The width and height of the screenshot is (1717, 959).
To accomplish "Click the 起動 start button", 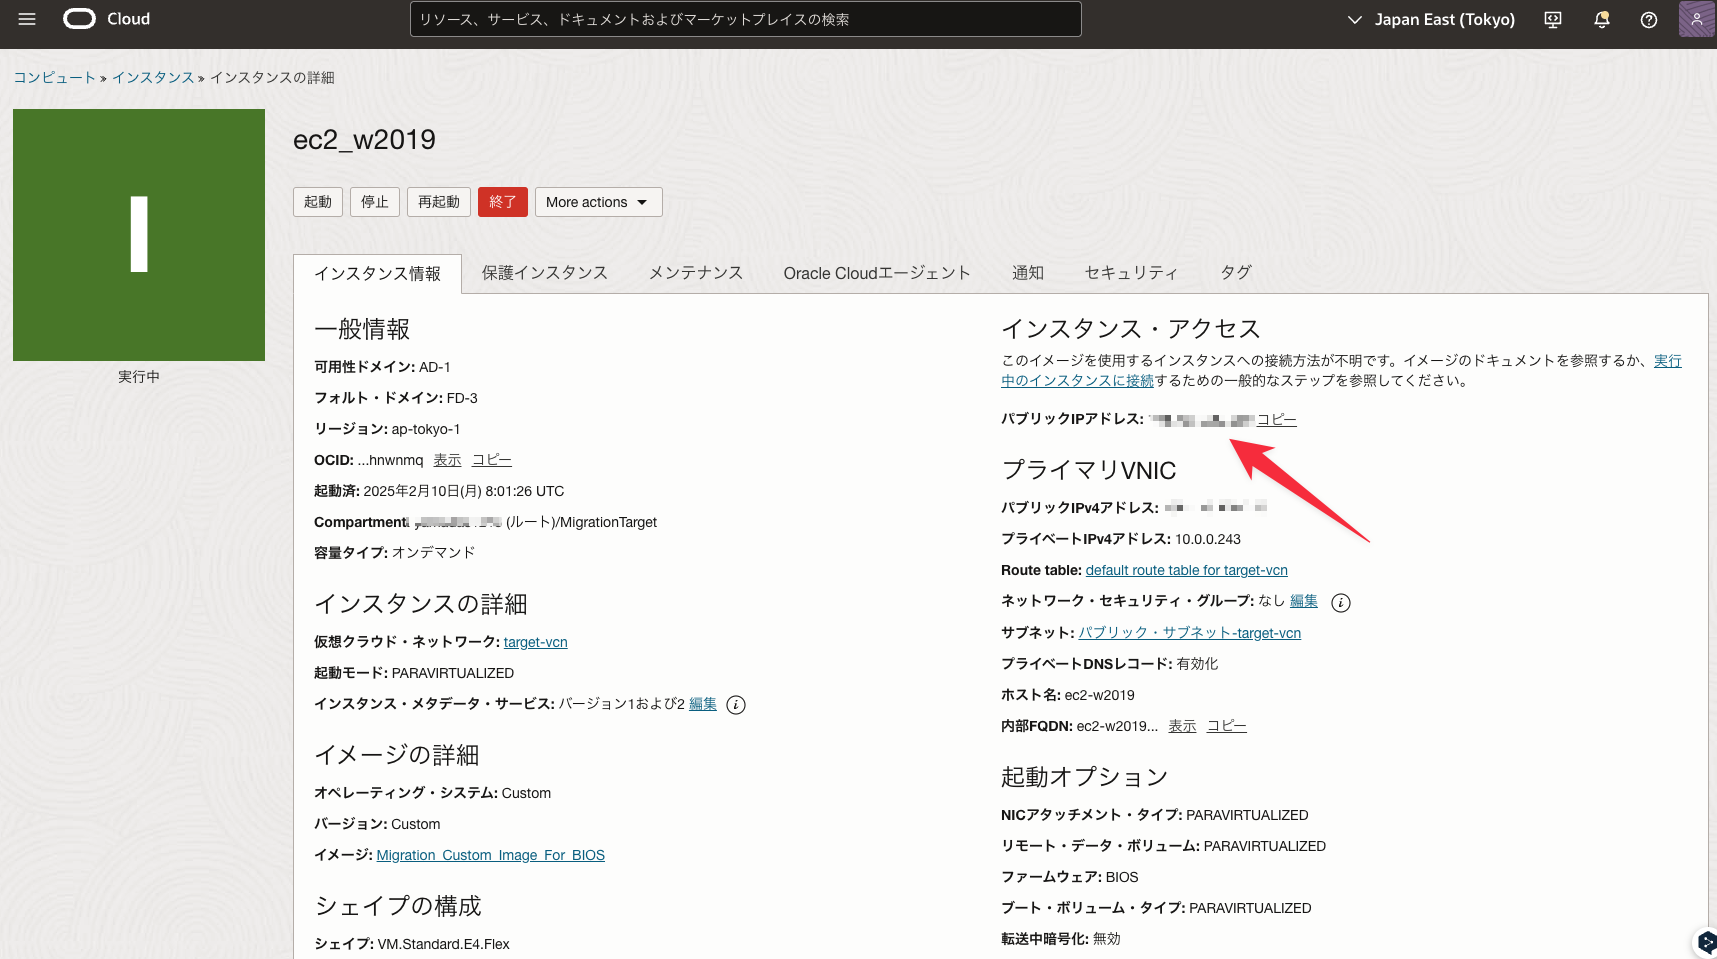I will [x=318, y=202].
